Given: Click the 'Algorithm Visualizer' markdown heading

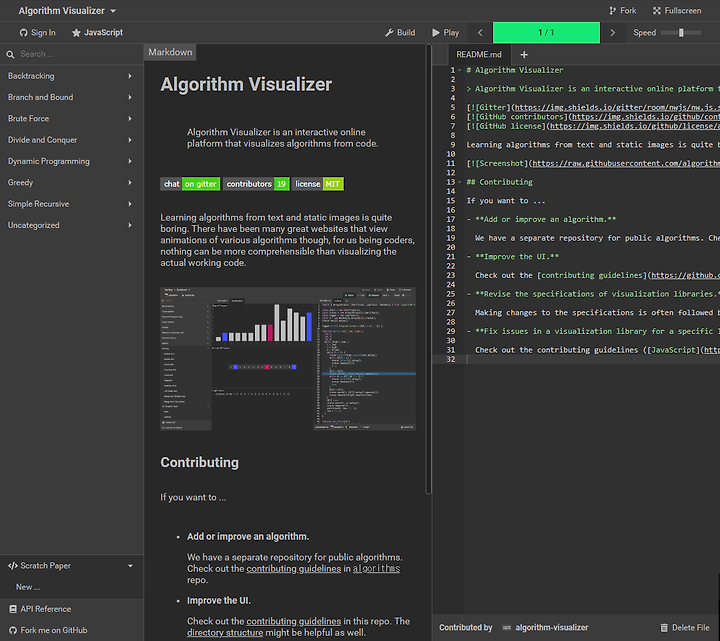Looking at the screenshot, I should (x=246, y=84).
